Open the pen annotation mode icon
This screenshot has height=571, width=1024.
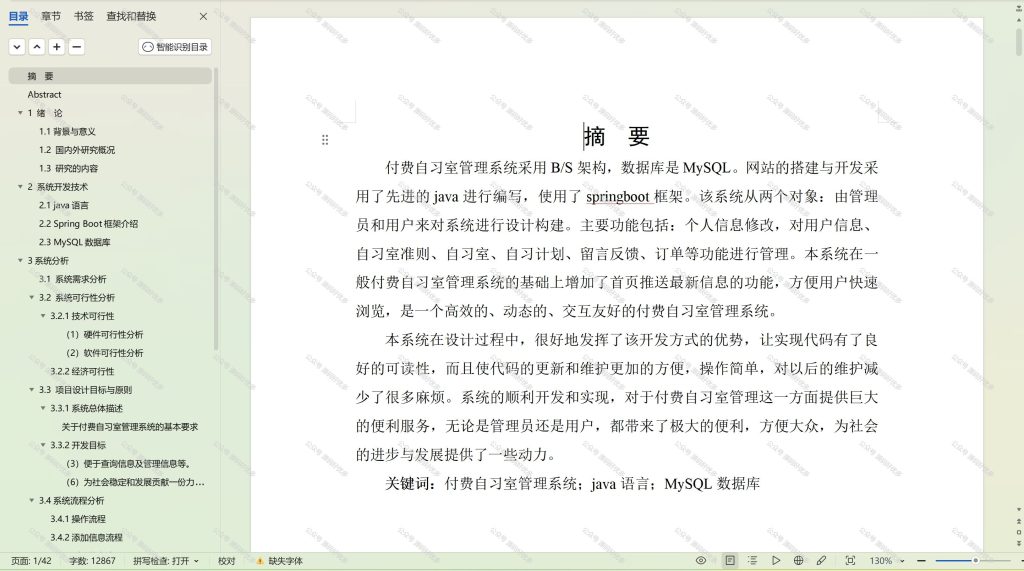822,561
